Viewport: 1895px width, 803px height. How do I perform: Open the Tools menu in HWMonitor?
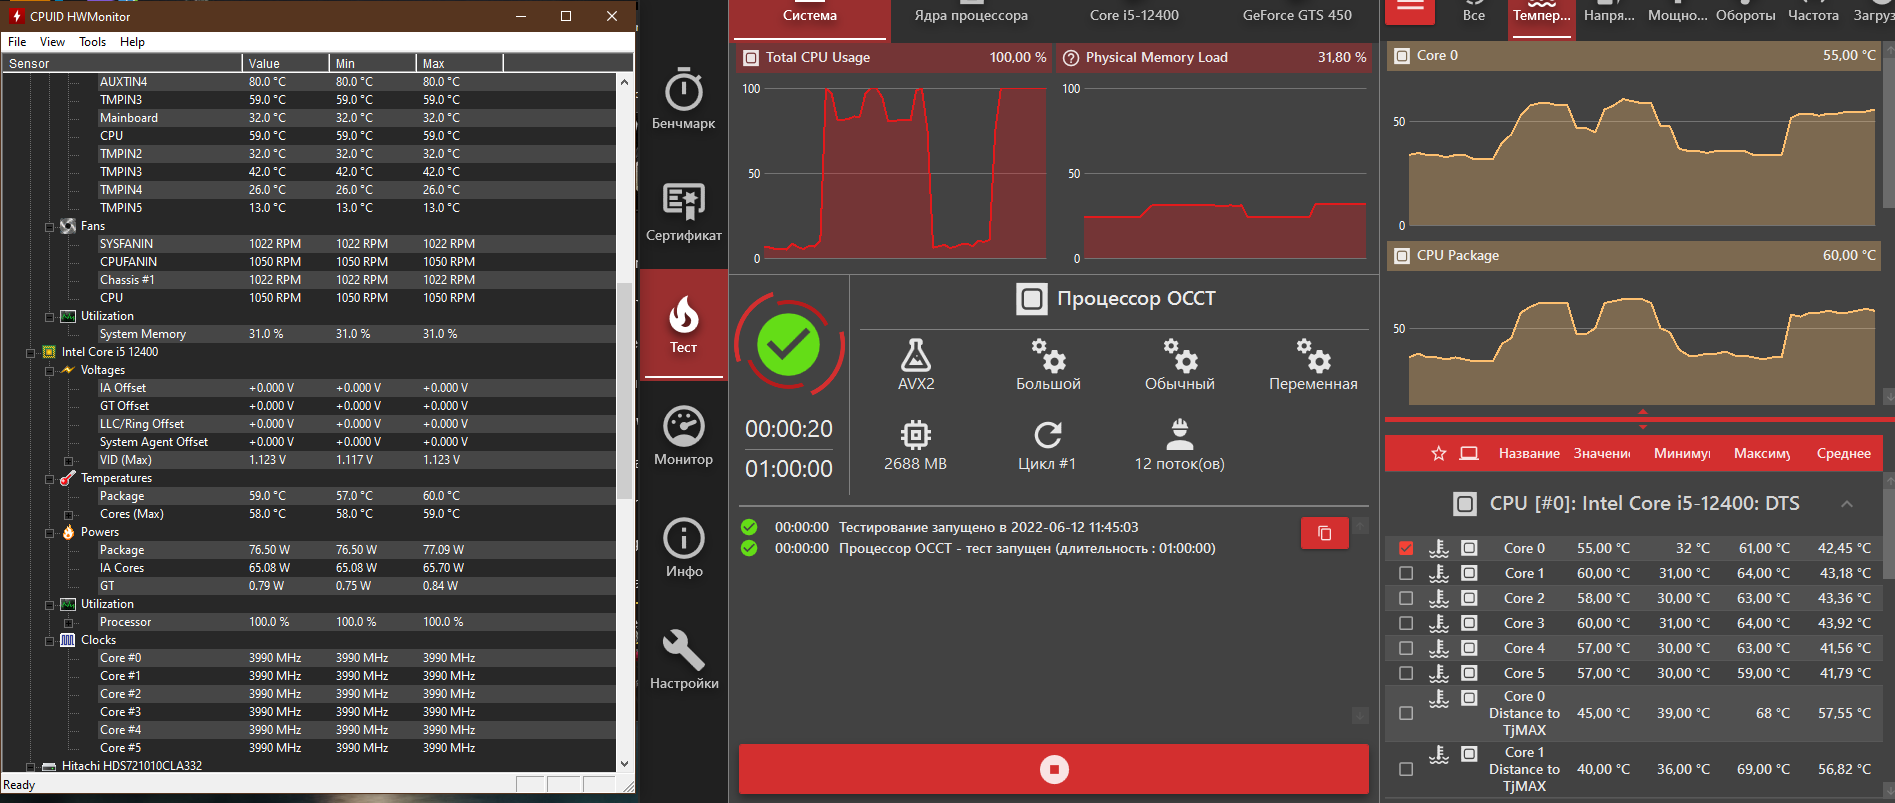click(92, 42)
